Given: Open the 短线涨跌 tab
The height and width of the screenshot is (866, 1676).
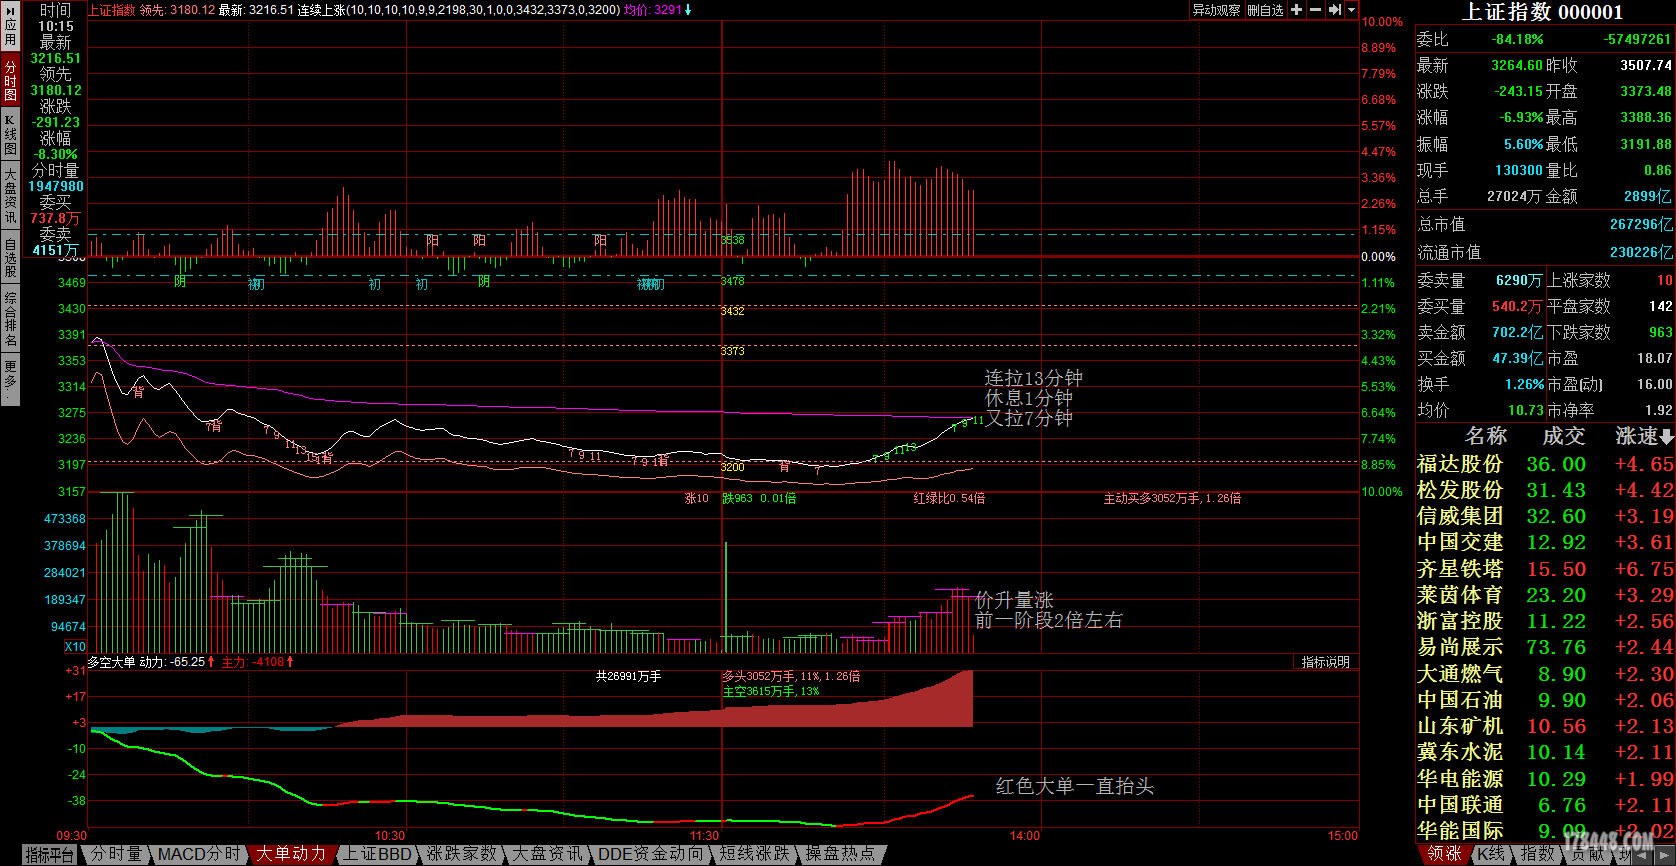Looking at the screenshot, I should (x=755, y=855).
